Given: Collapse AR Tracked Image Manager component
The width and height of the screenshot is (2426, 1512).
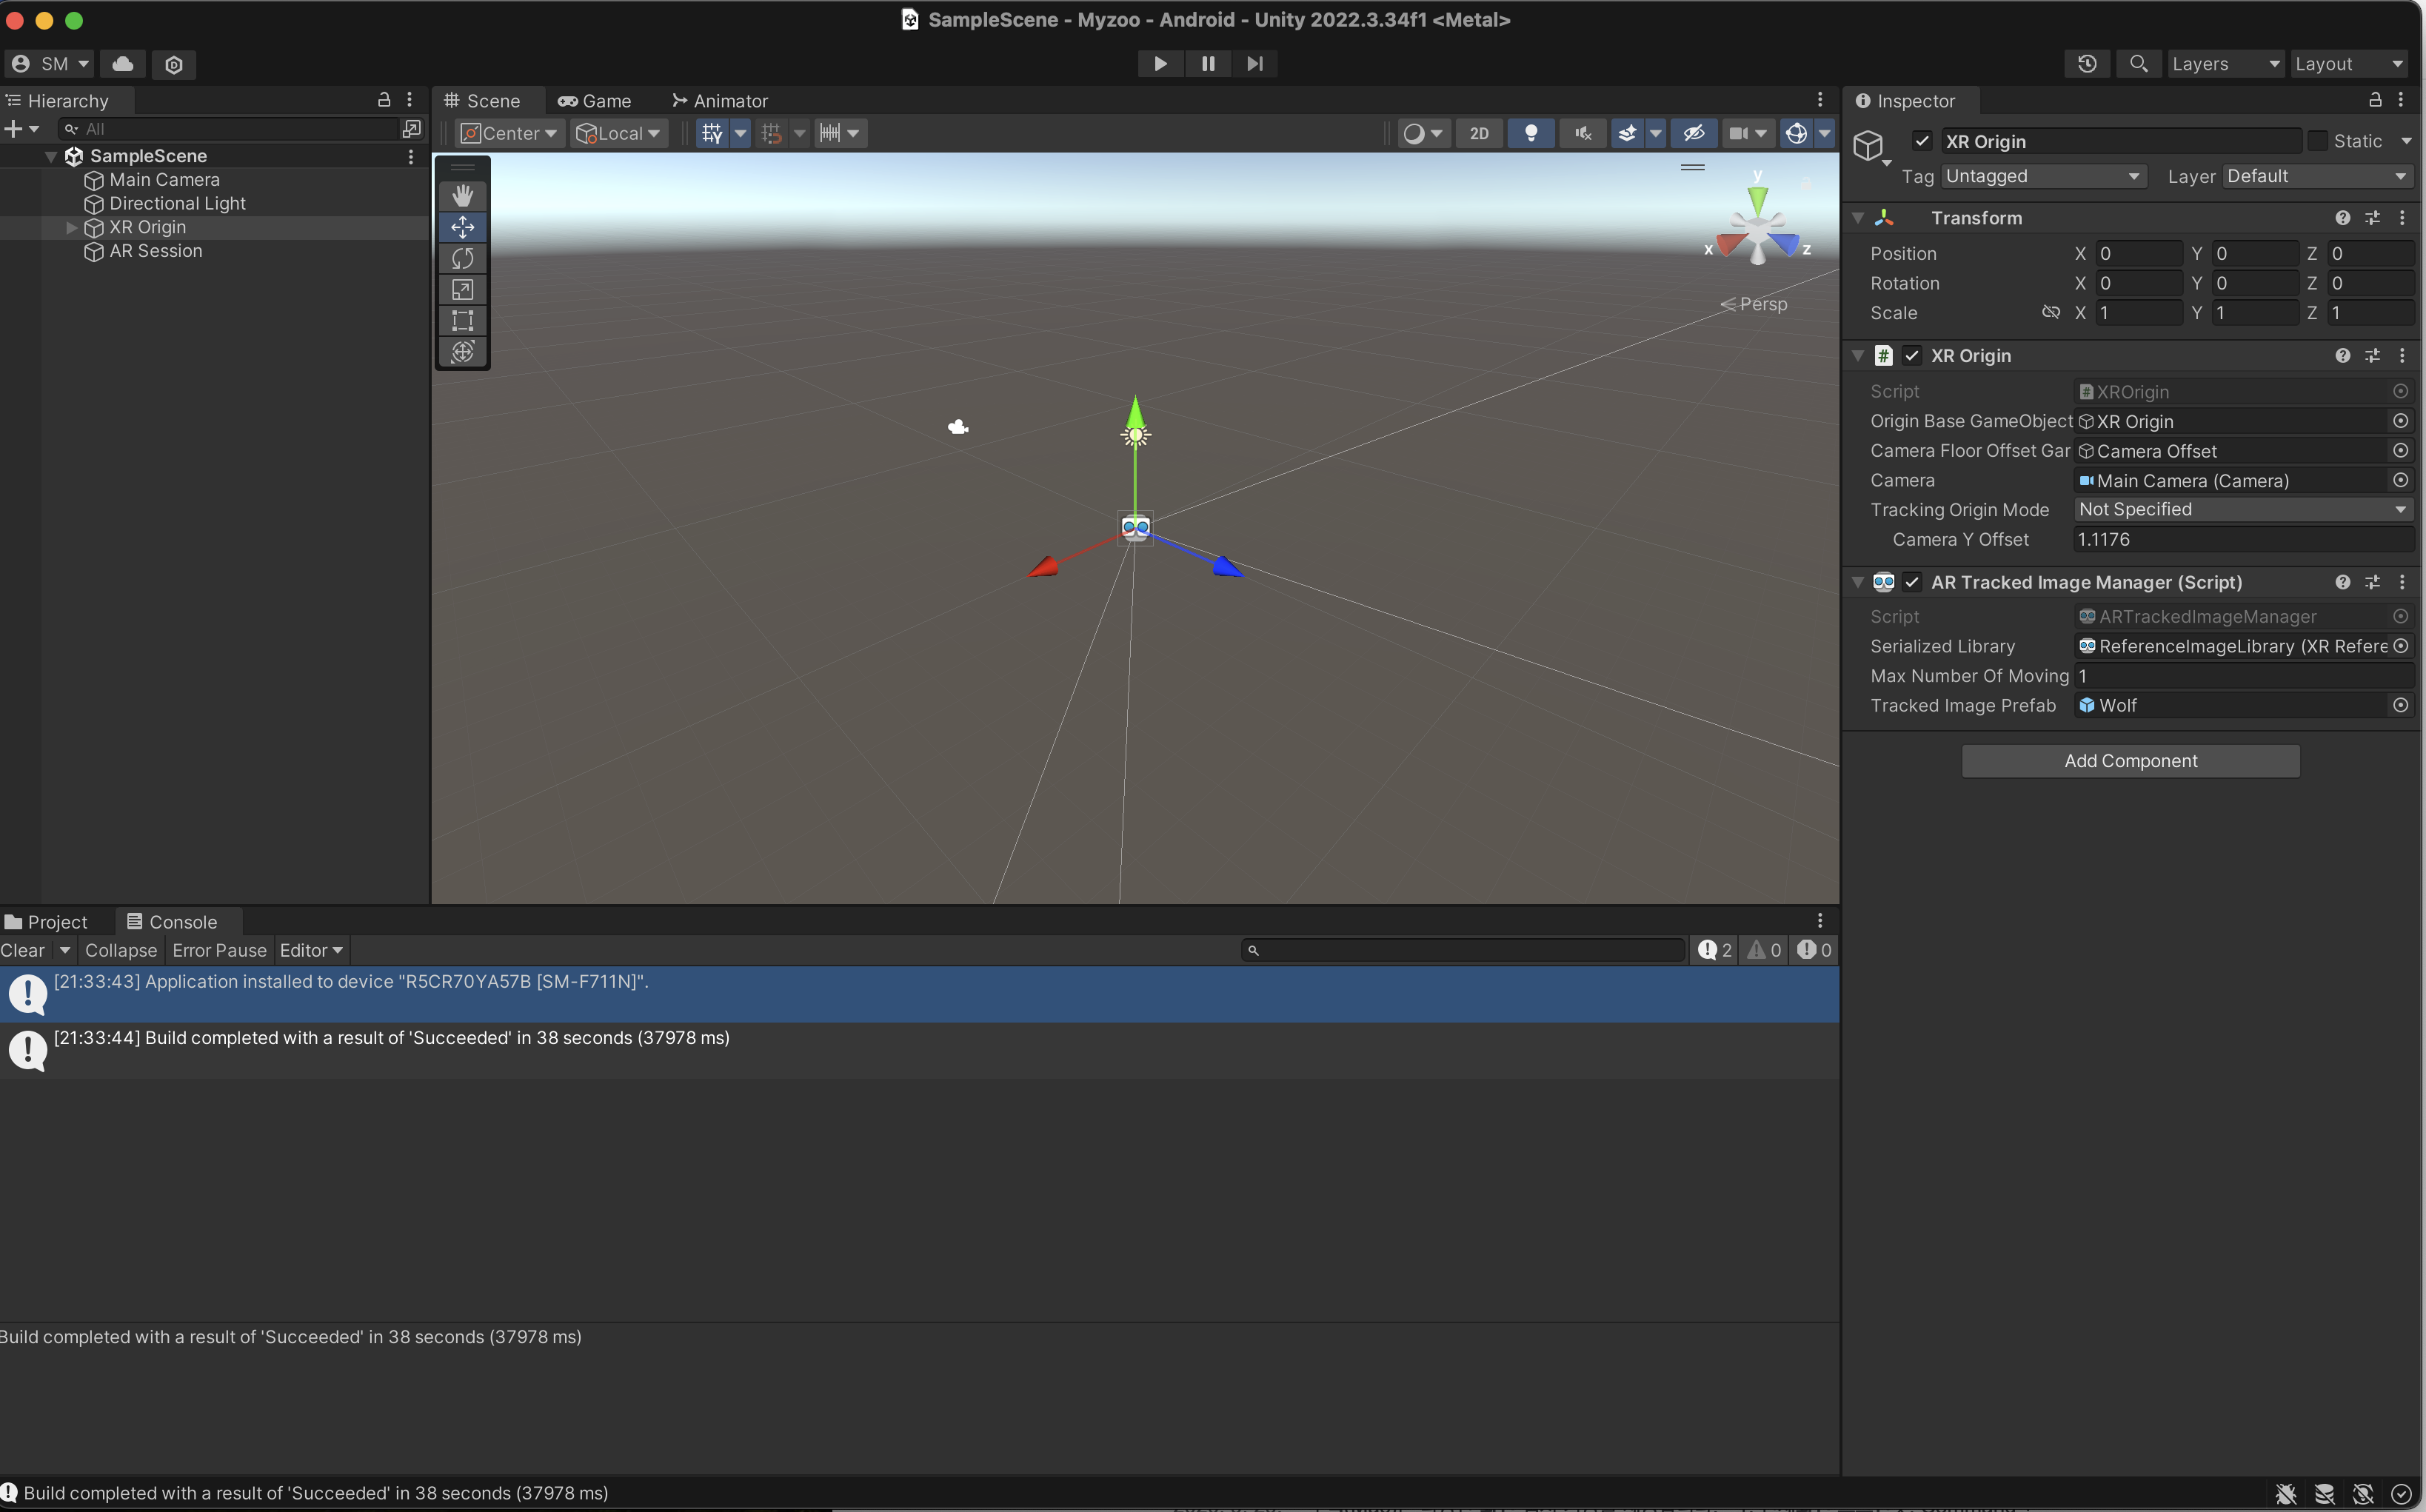Looking at the screenshot, I should point(1857,582).
